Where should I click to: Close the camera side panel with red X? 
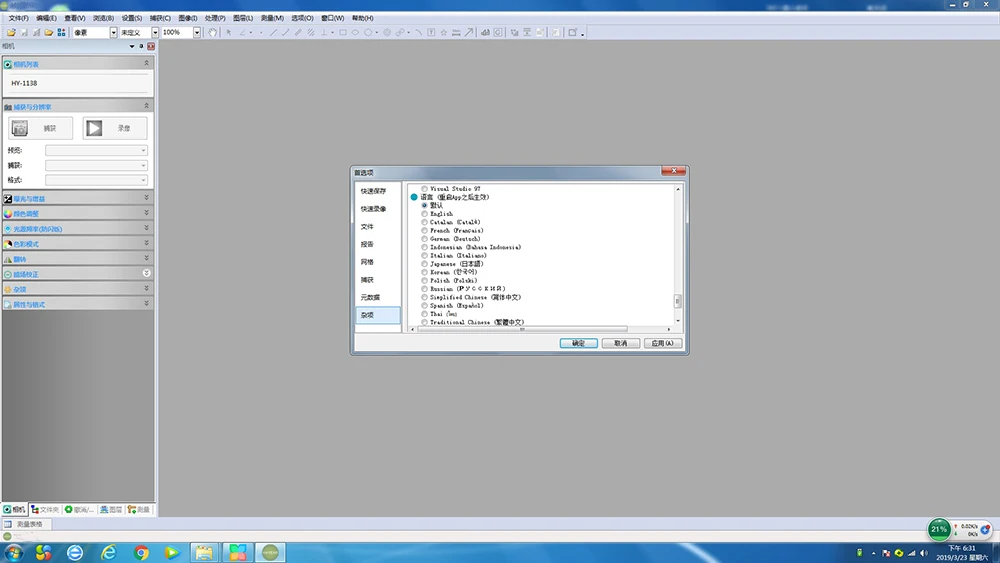click(x=151, y=47)
